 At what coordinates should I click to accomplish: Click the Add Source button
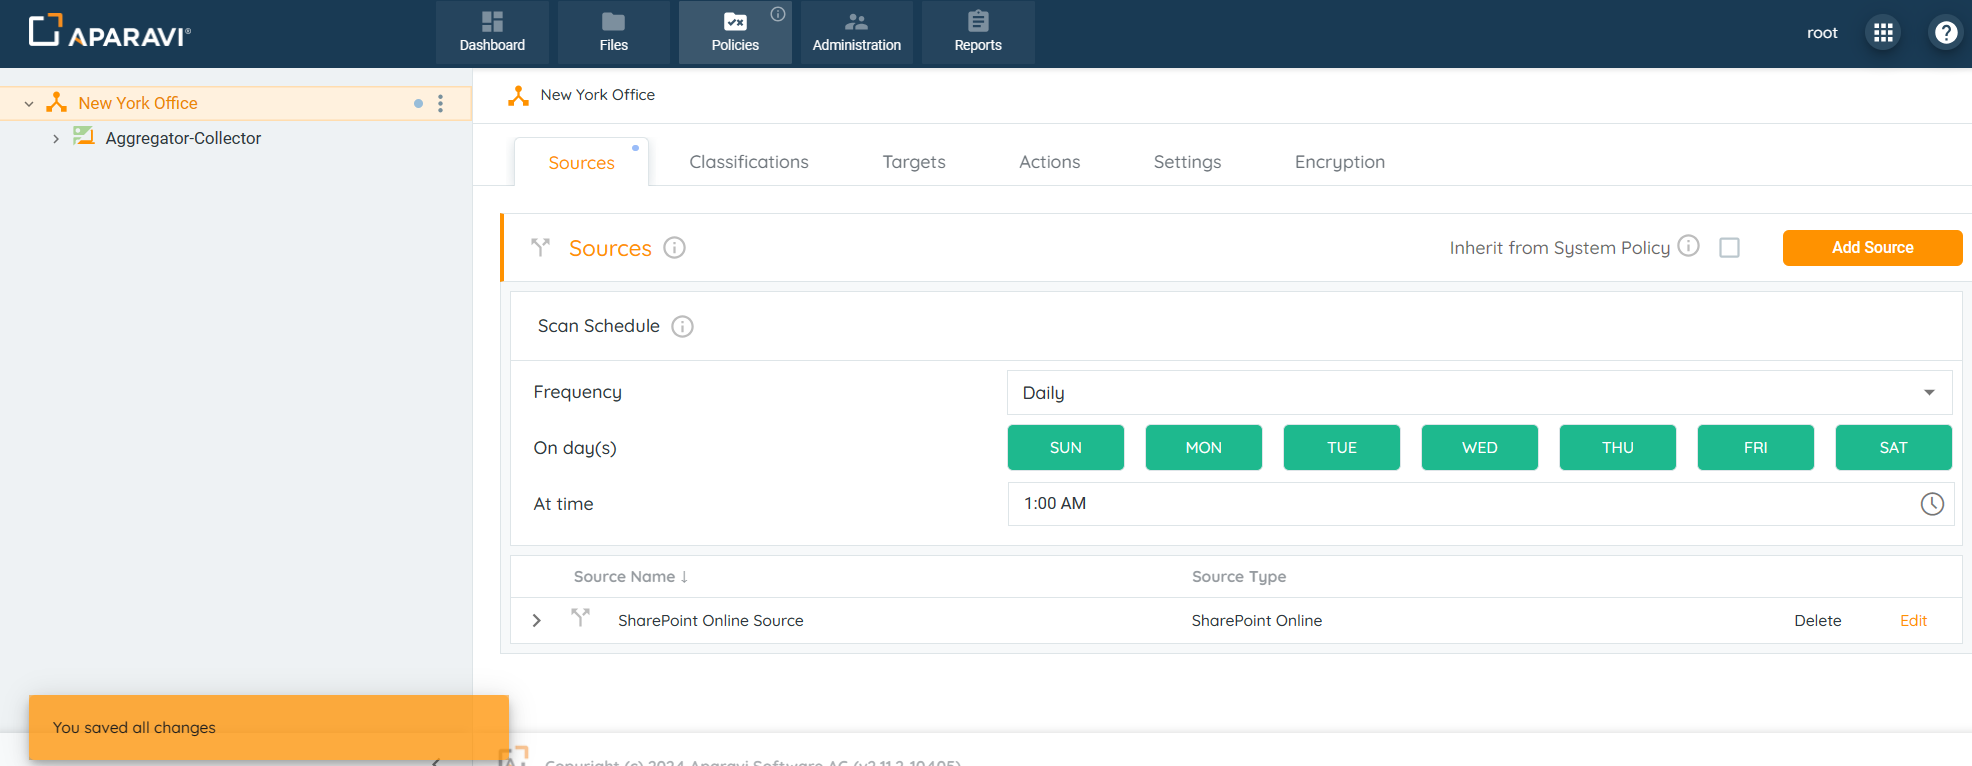coord(1871,248)
